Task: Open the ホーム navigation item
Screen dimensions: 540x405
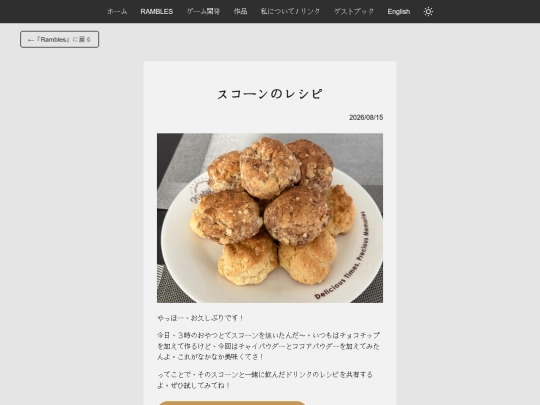Action: (x=117, y=12)
